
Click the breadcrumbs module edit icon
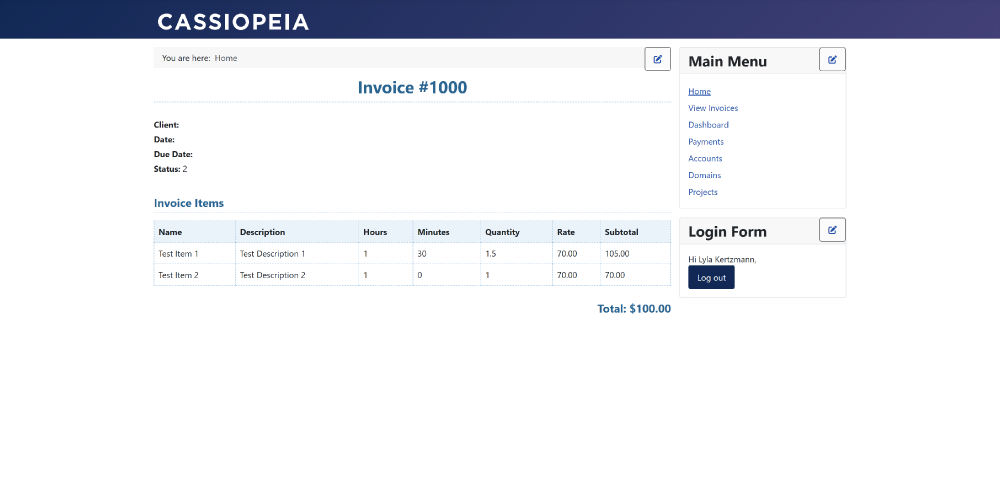click(658, 59)
